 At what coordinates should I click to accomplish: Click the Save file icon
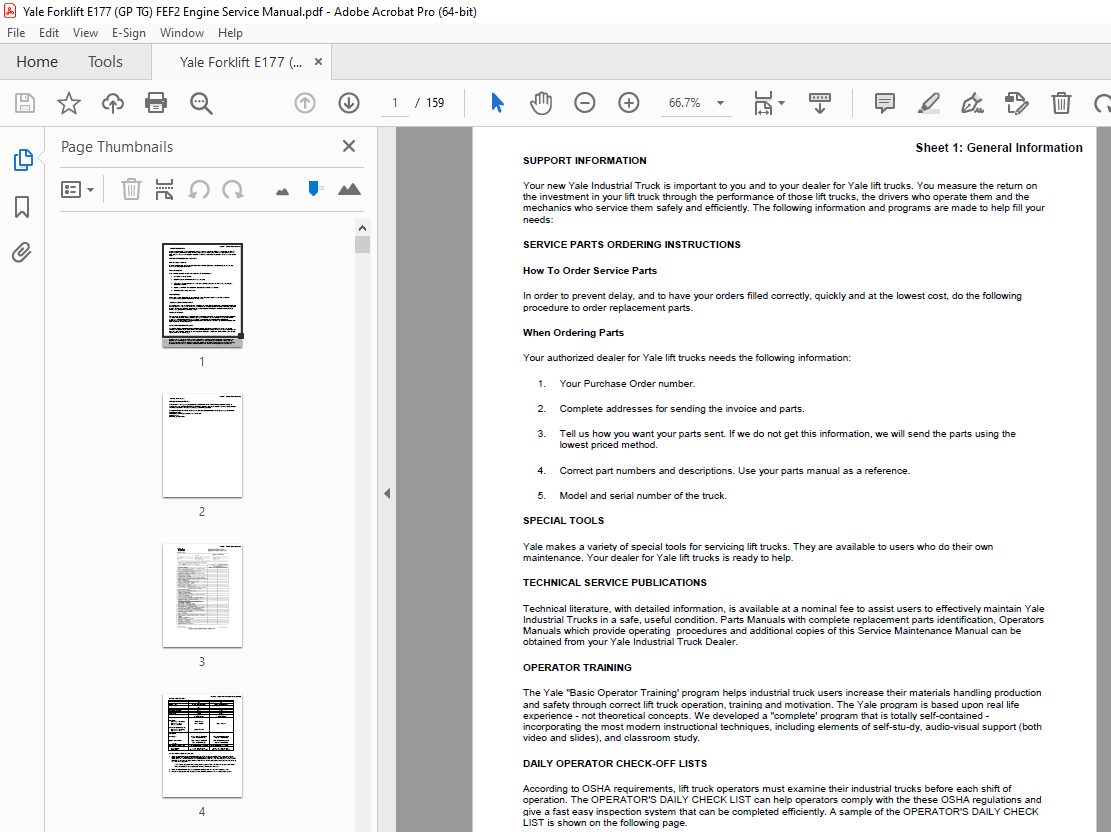point(25,103)
